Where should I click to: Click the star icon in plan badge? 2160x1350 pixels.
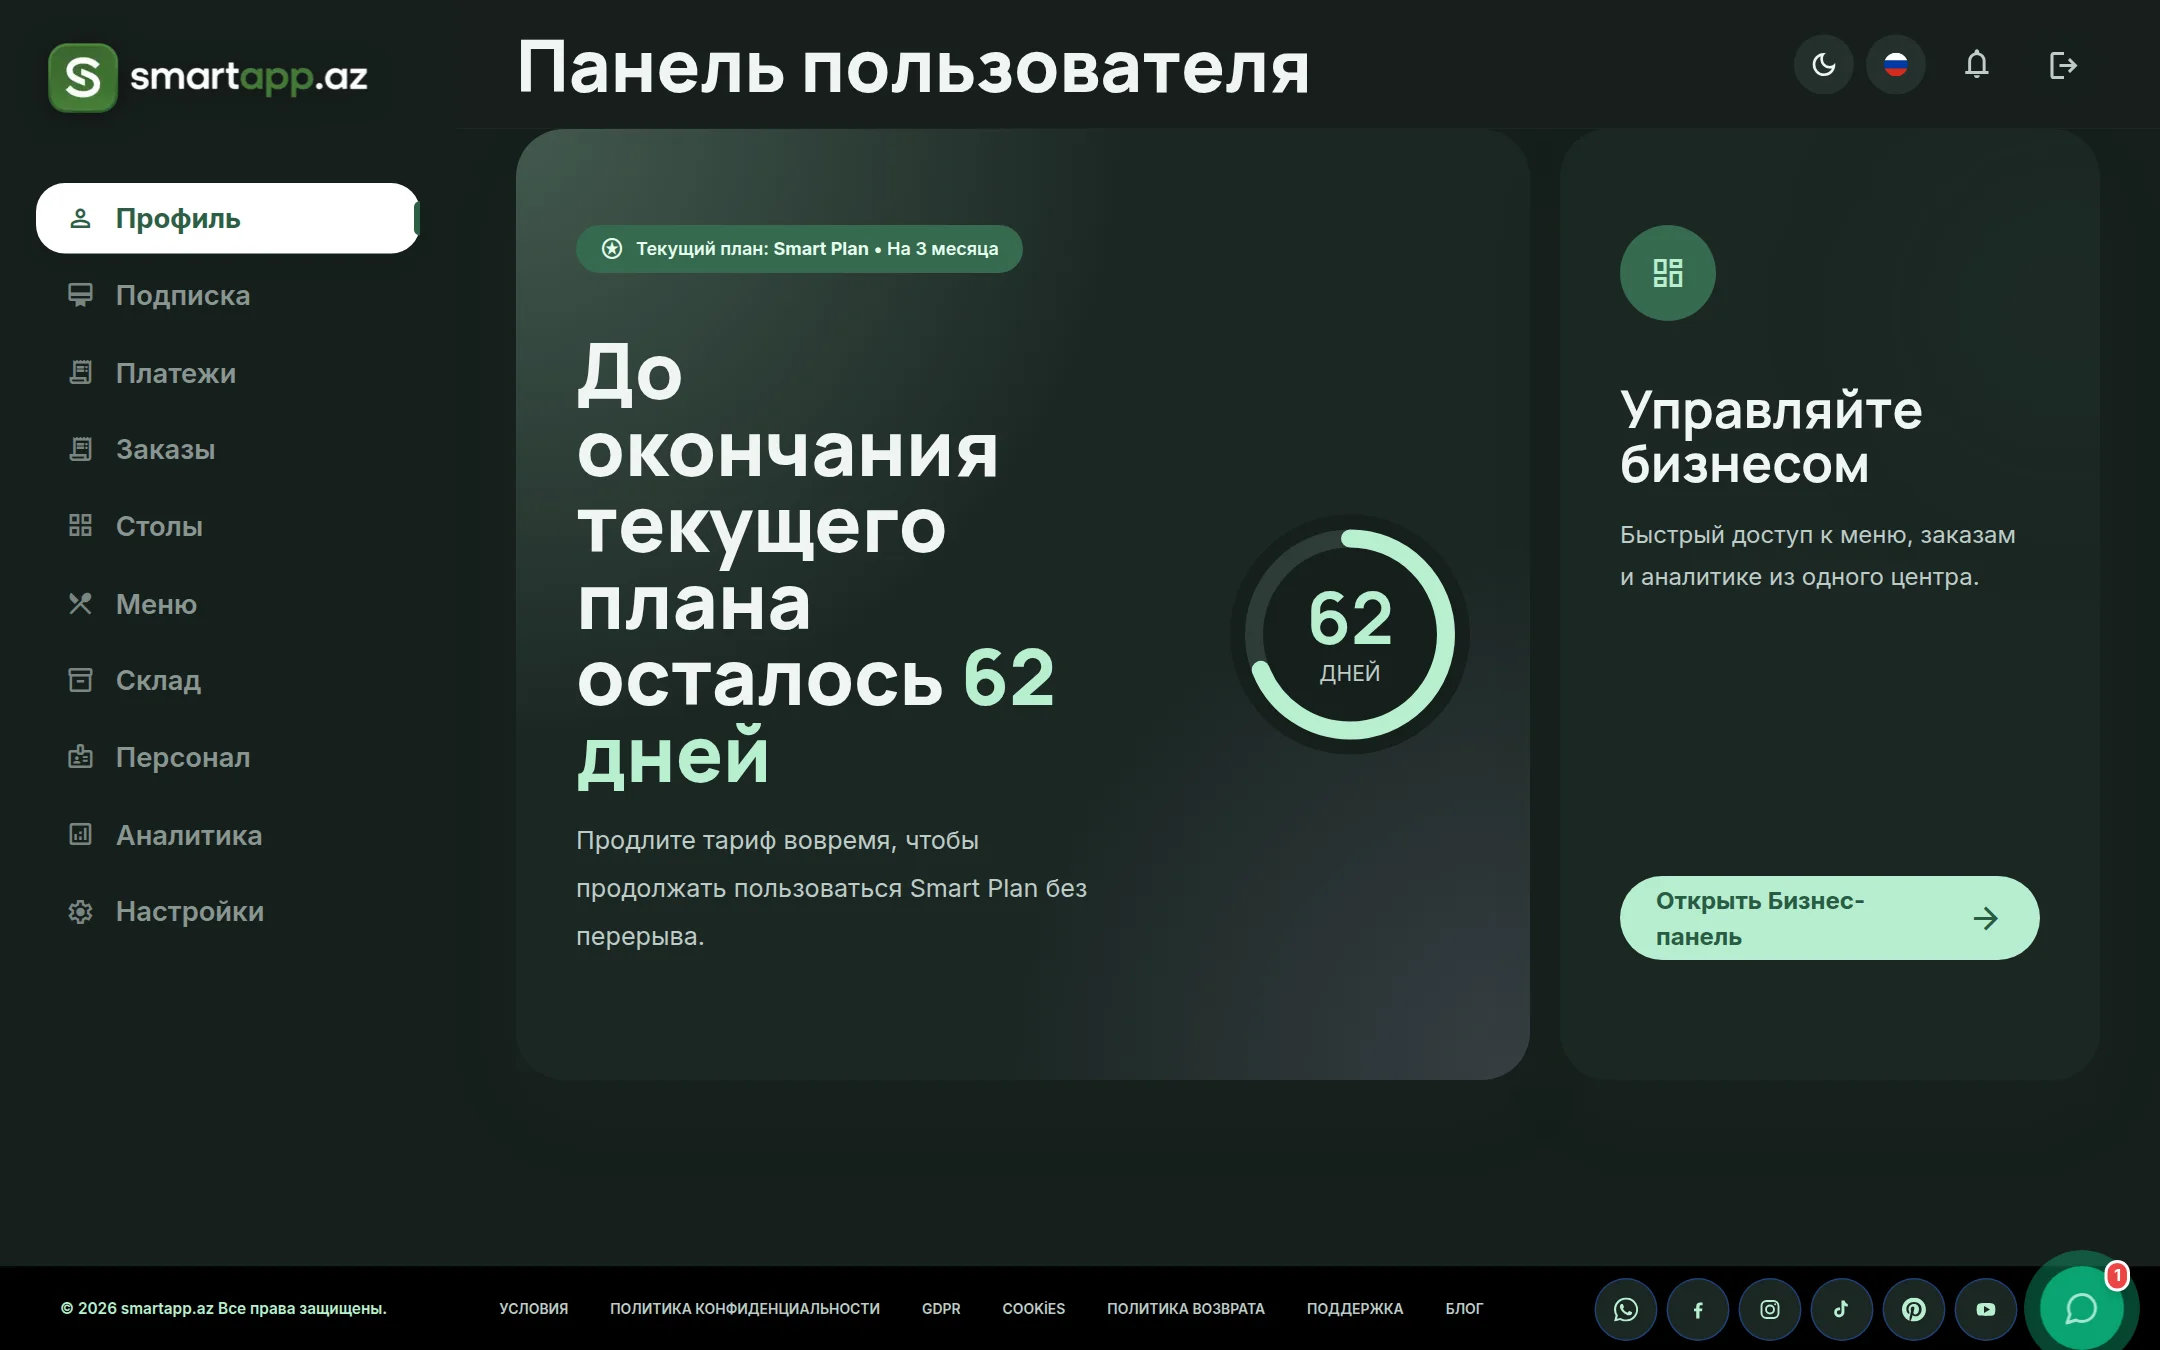click(612, 249)
